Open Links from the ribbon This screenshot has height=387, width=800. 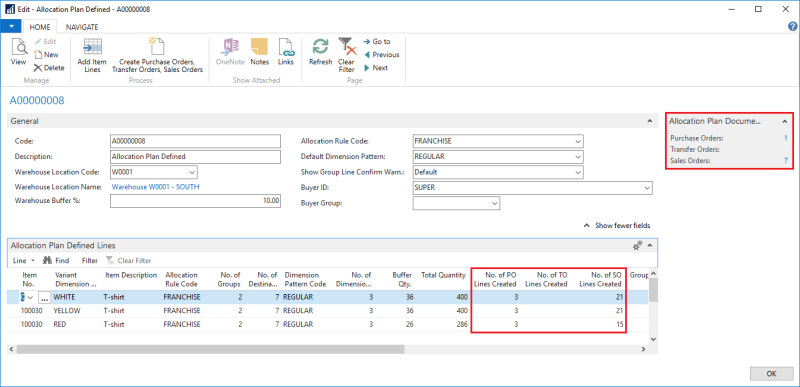(x=286, y=52)
